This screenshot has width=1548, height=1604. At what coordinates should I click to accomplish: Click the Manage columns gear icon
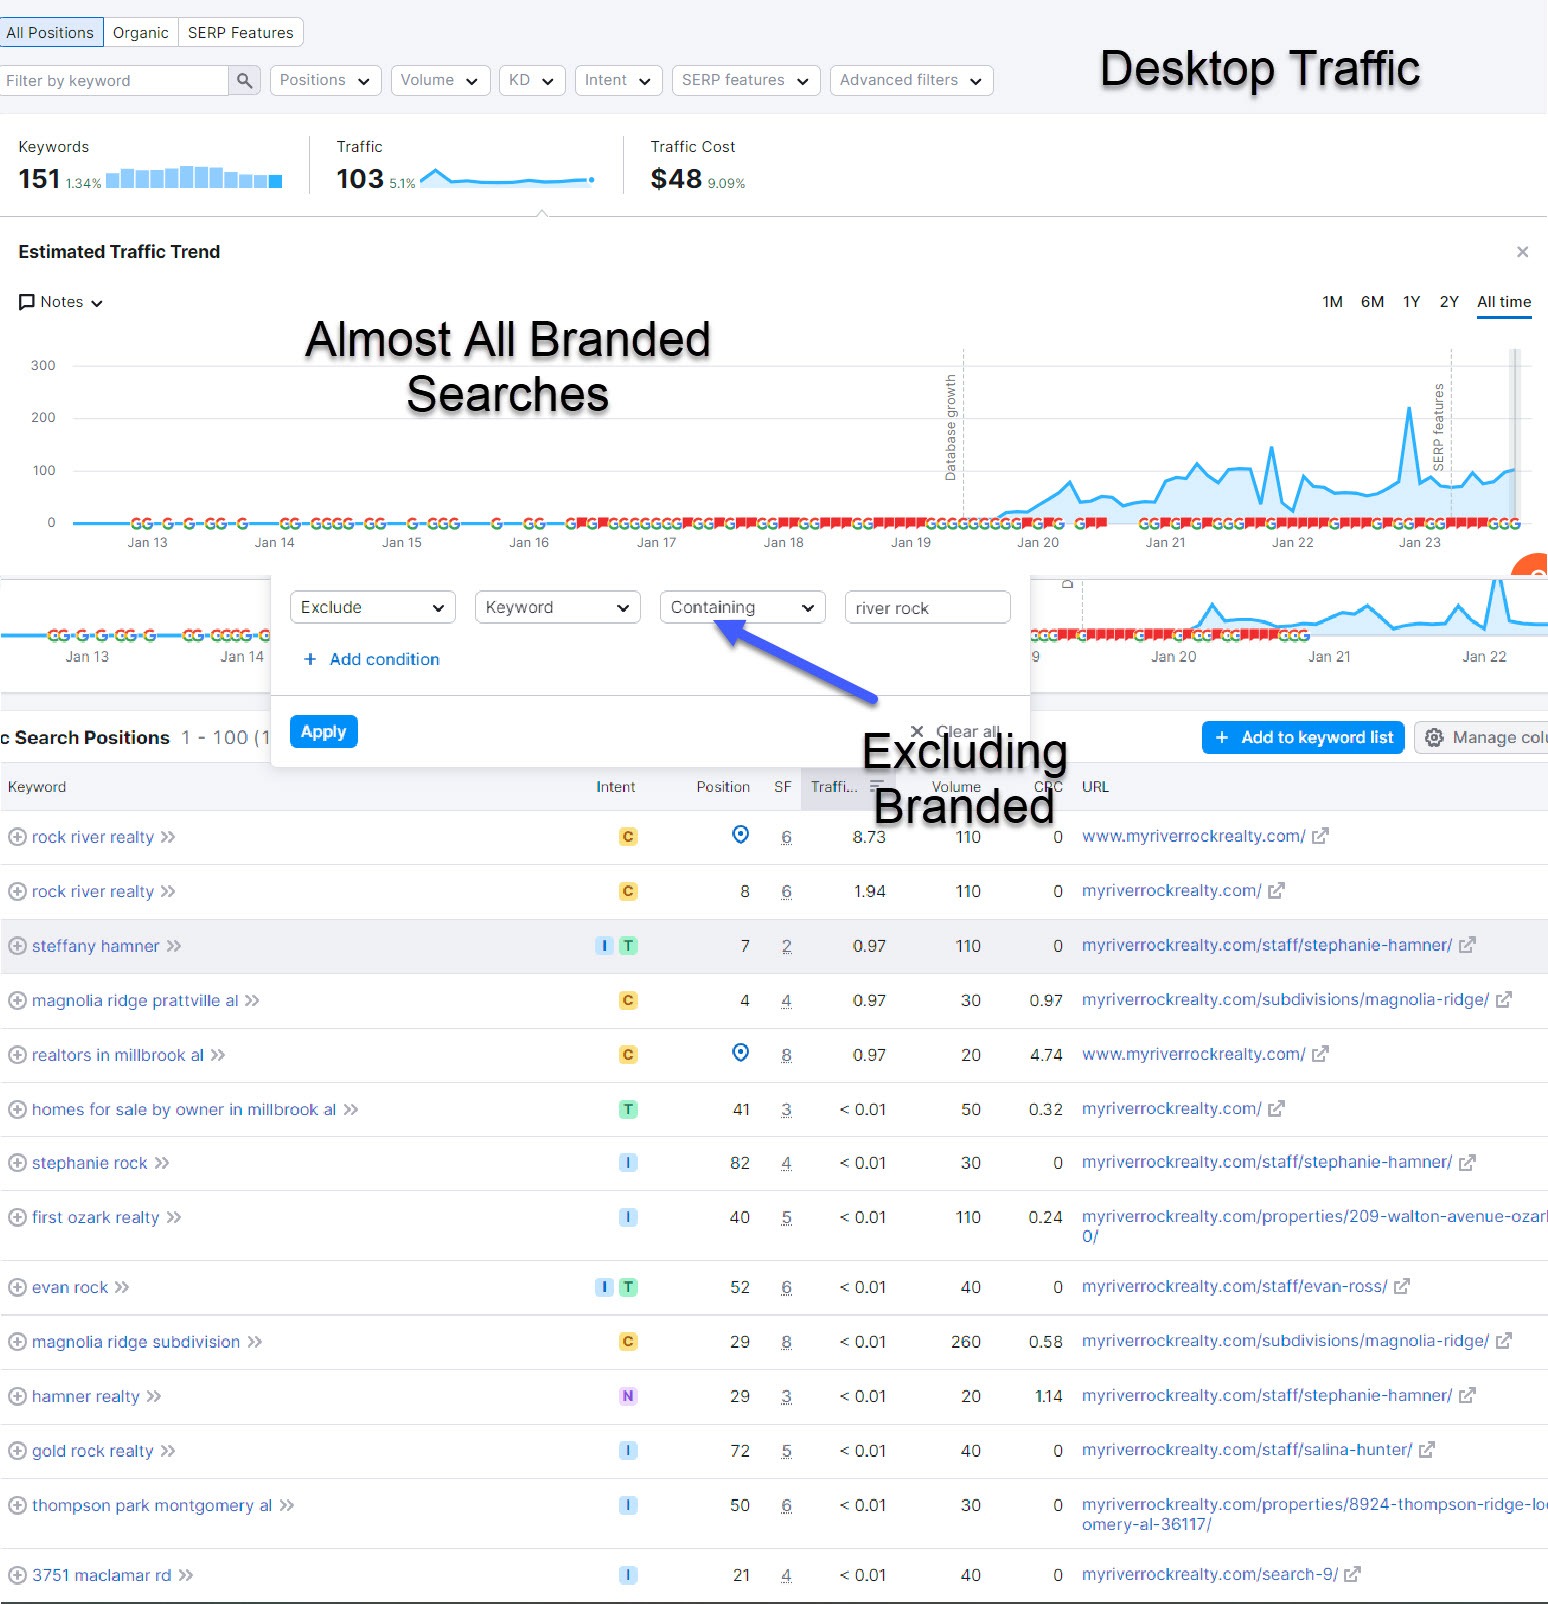point(1434,738)
